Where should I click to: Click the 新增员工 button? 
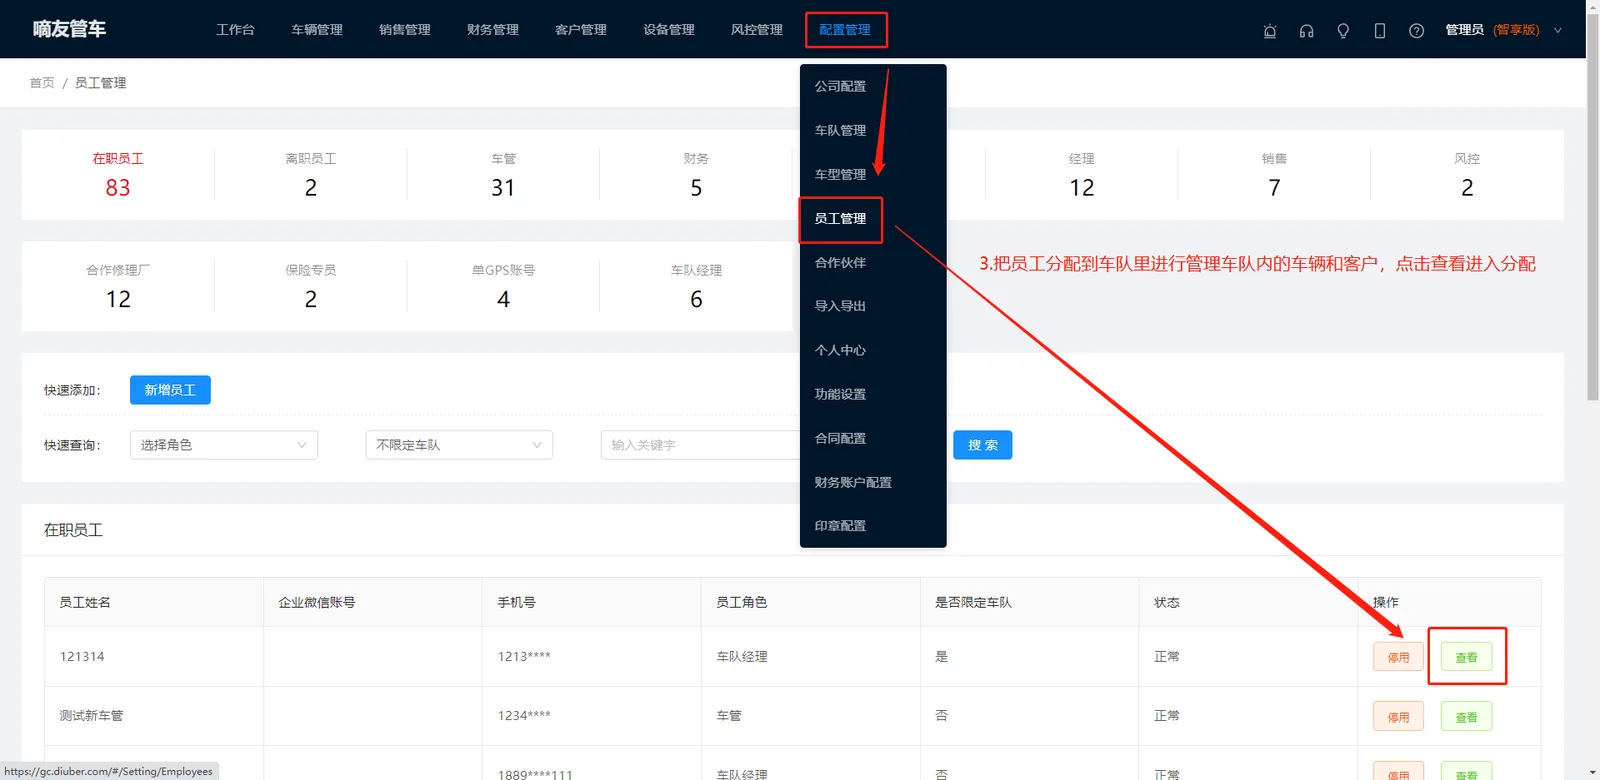170,390
